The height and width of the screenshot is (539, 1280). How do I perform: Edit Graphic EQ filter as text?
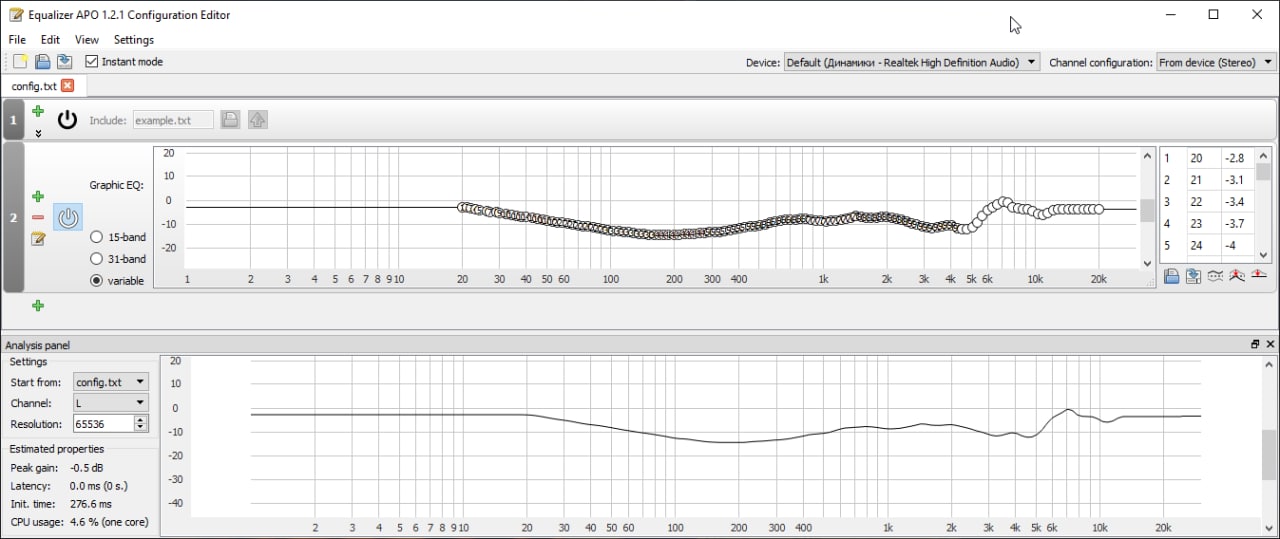[x=38, y=238]
